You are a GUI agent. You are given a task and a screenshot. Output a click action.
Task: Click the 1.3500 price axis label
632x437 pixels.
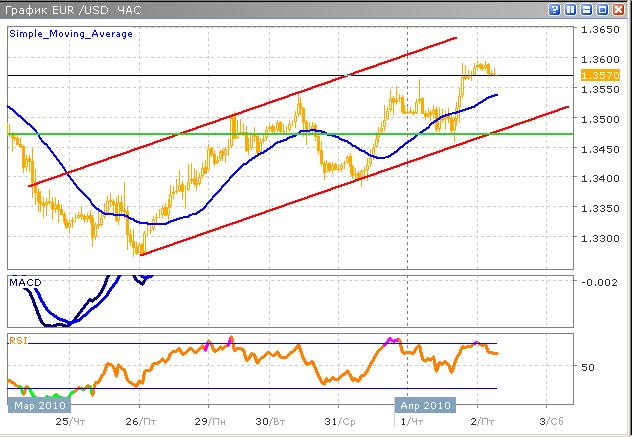[600, 119]
